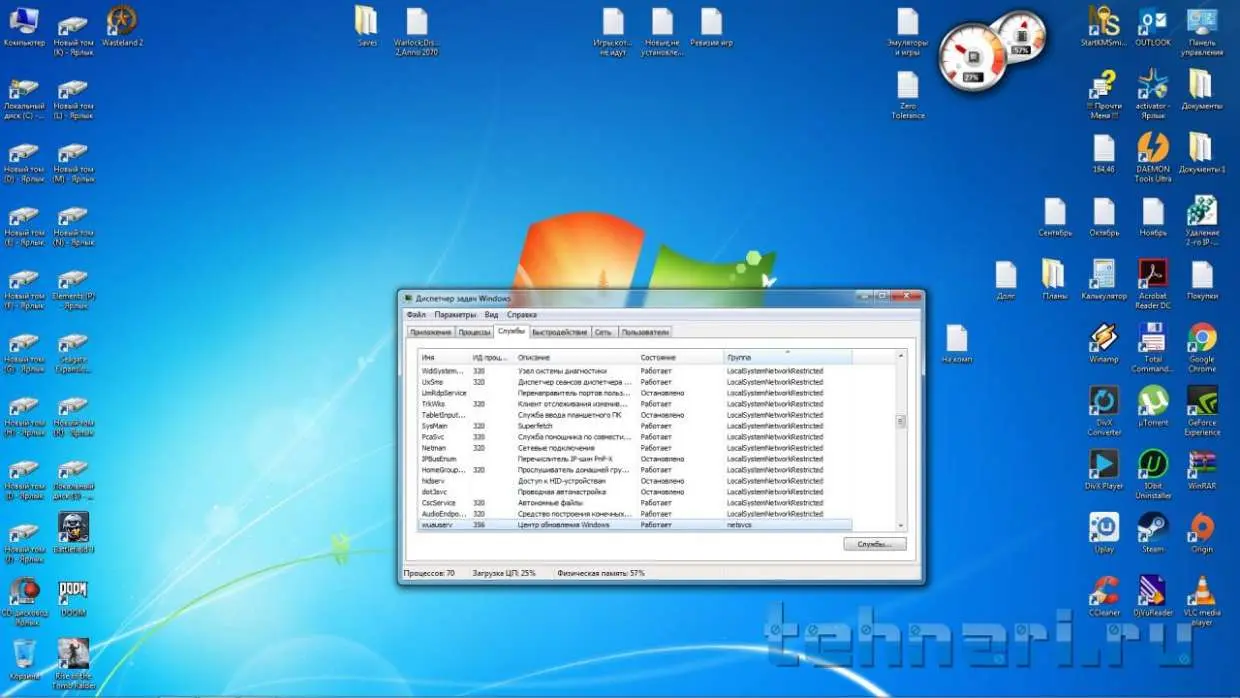Click the Службы... button
The width and height of the screenshot is (1240, 698).
pyautogui.click(x=875, y=544)
